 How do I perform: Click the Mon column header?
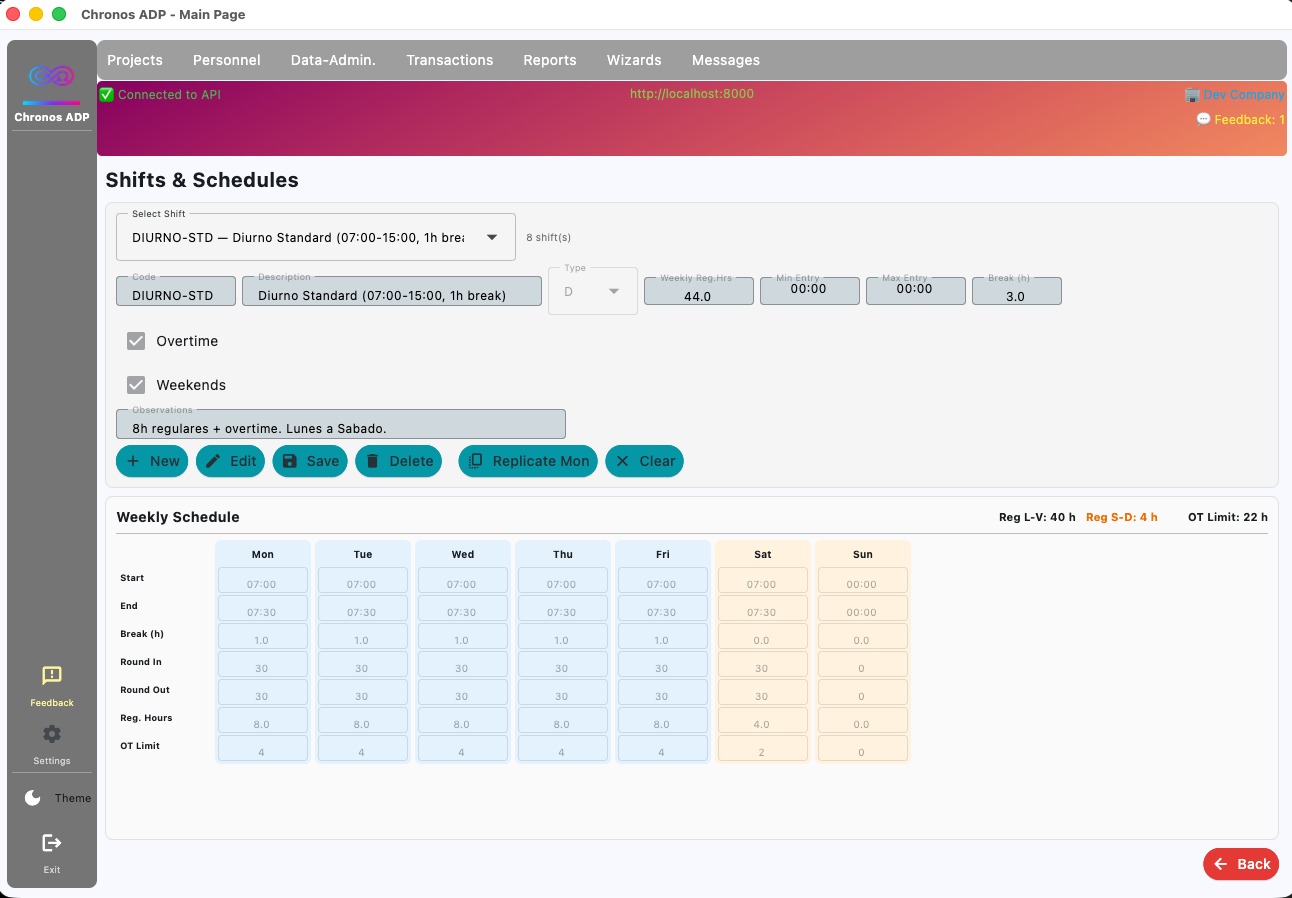(263, 554)
